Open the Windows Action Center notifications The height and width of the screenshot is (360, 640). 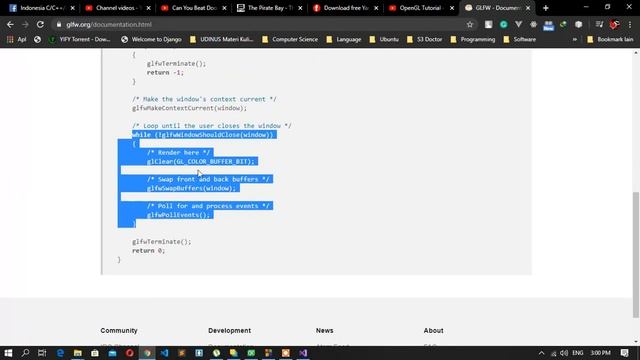click(624, 353)
